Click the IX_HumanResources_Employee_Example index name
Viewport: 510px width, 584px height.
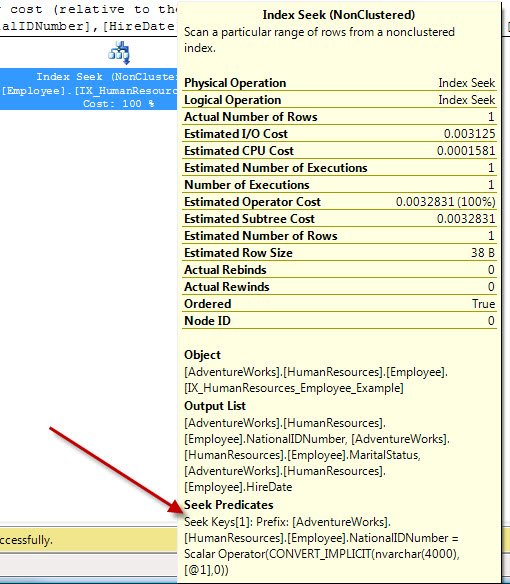click(294, 388)
